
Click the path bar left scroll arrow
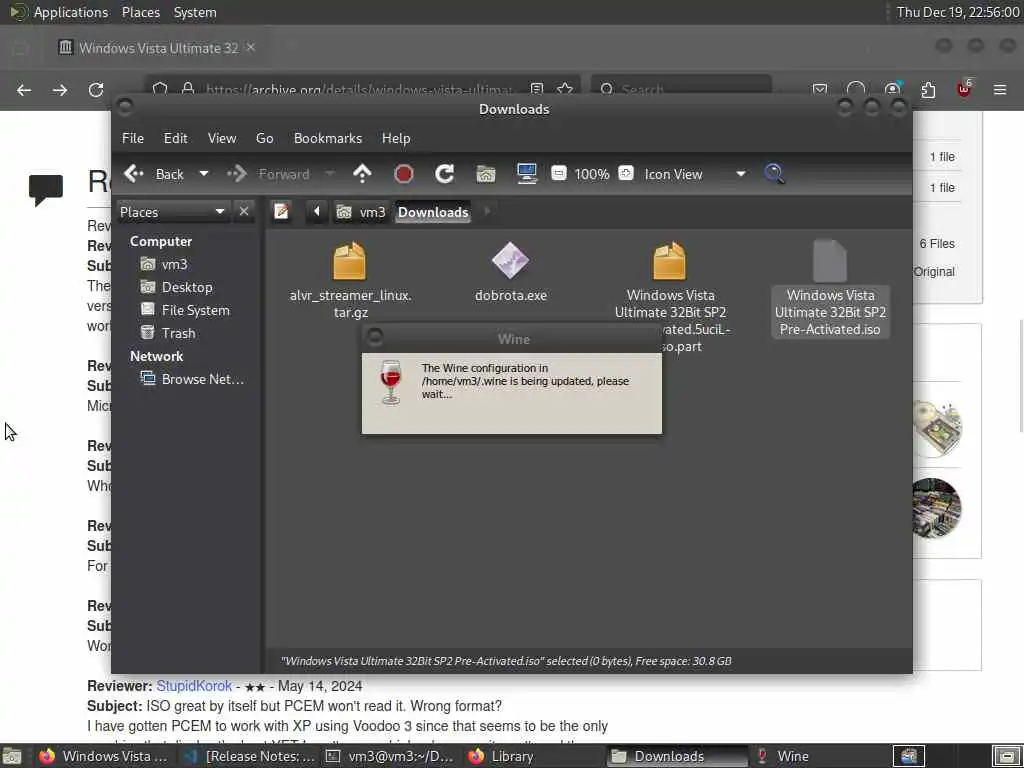point(317,212)
